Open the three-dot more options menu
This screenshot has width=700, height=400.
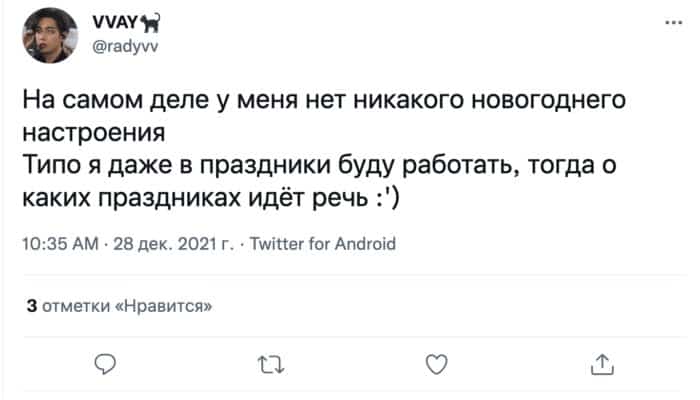674,22
